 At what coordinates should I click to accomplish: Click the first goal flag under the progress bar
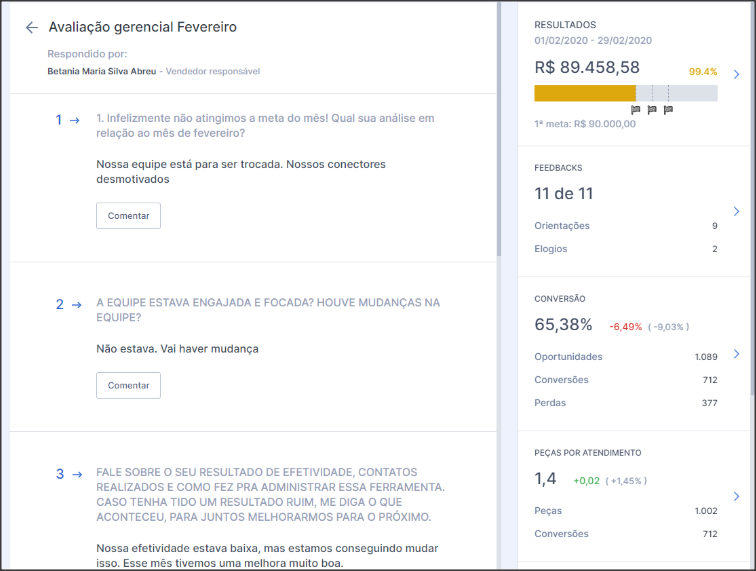coord(636,110)
